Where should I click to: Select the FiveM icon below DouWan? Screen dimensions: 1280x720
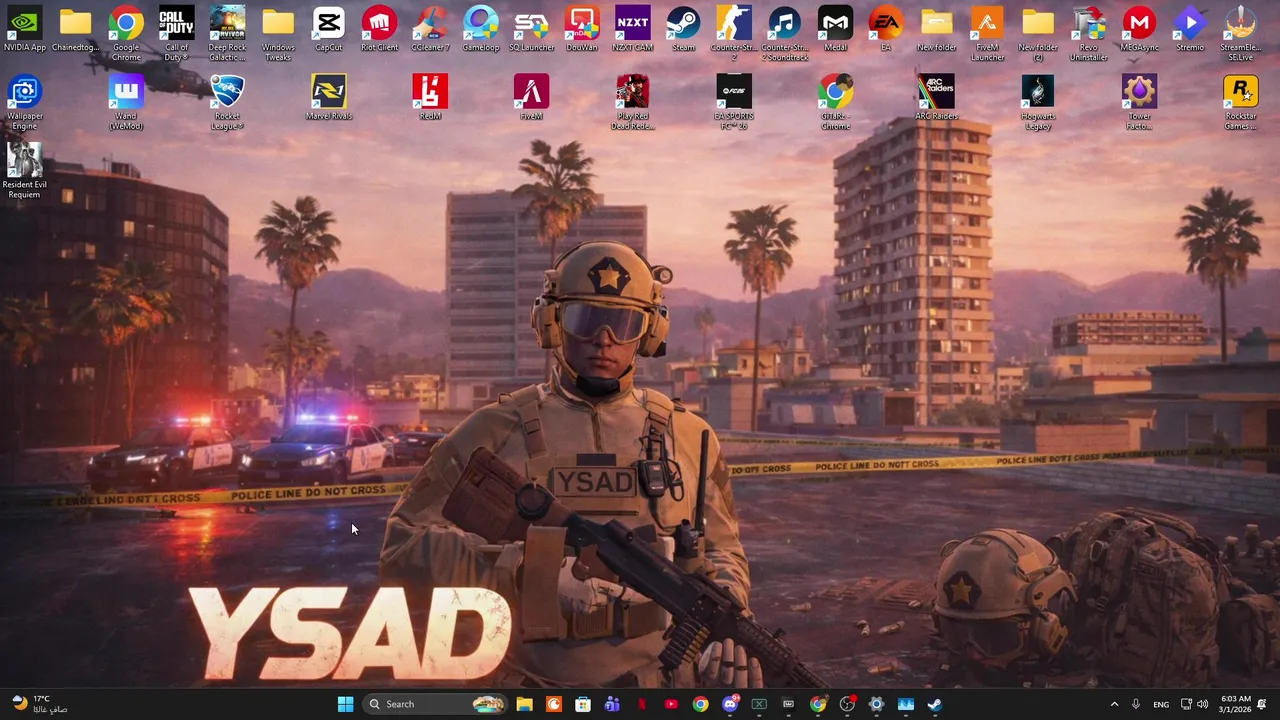[x=531, y=97]
